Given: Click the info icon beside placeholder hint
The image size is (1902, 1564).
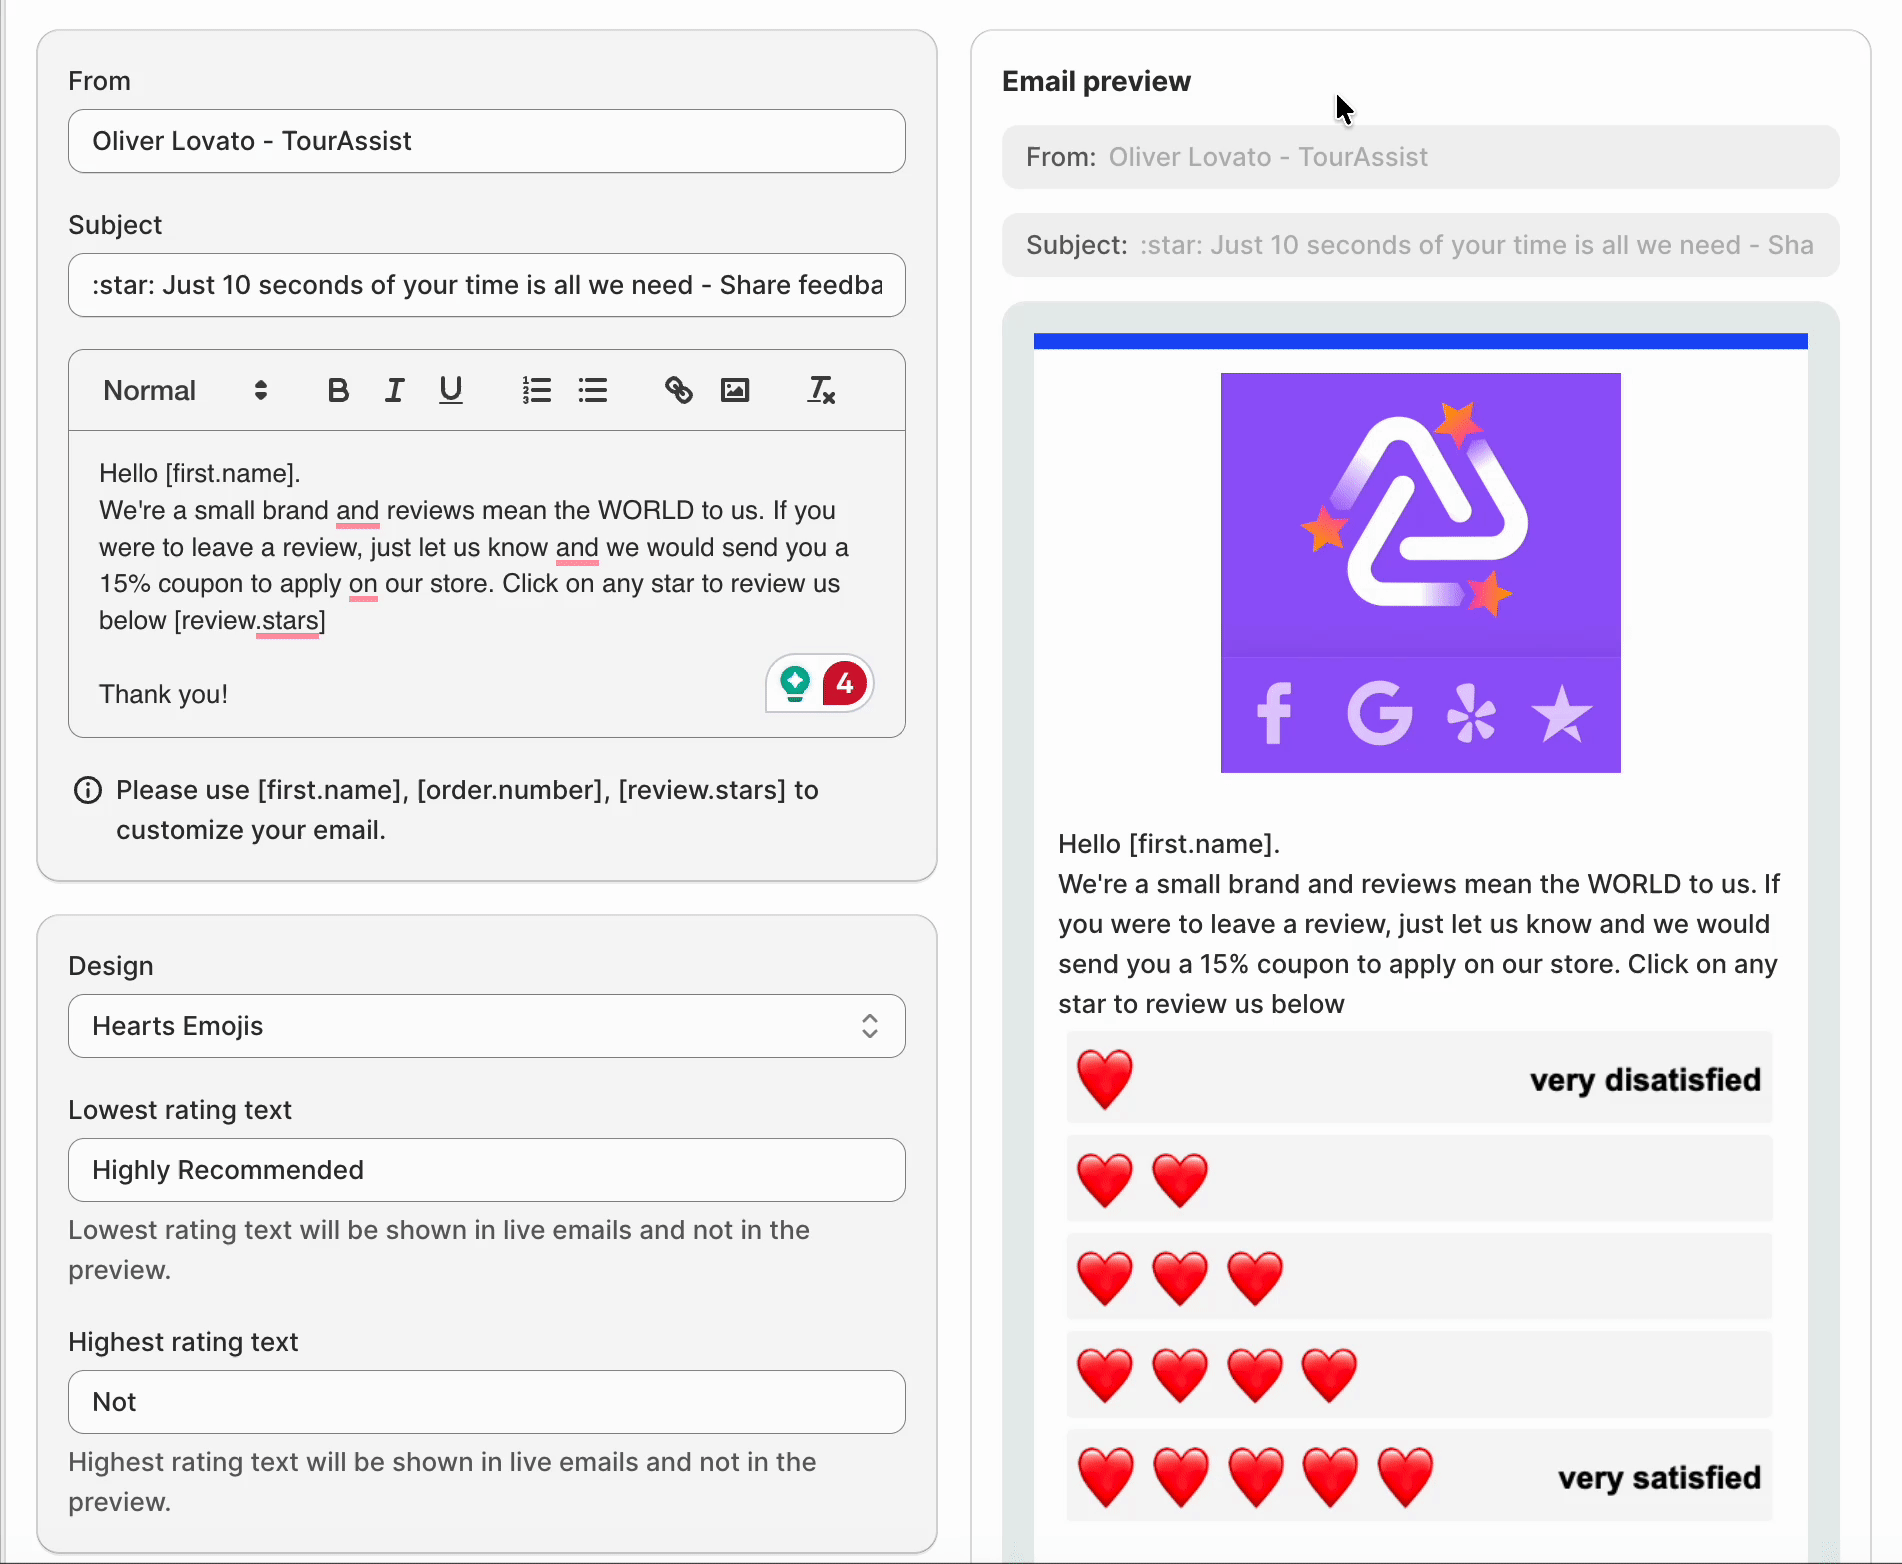Looking at the screenshot, I should point(88,791).
